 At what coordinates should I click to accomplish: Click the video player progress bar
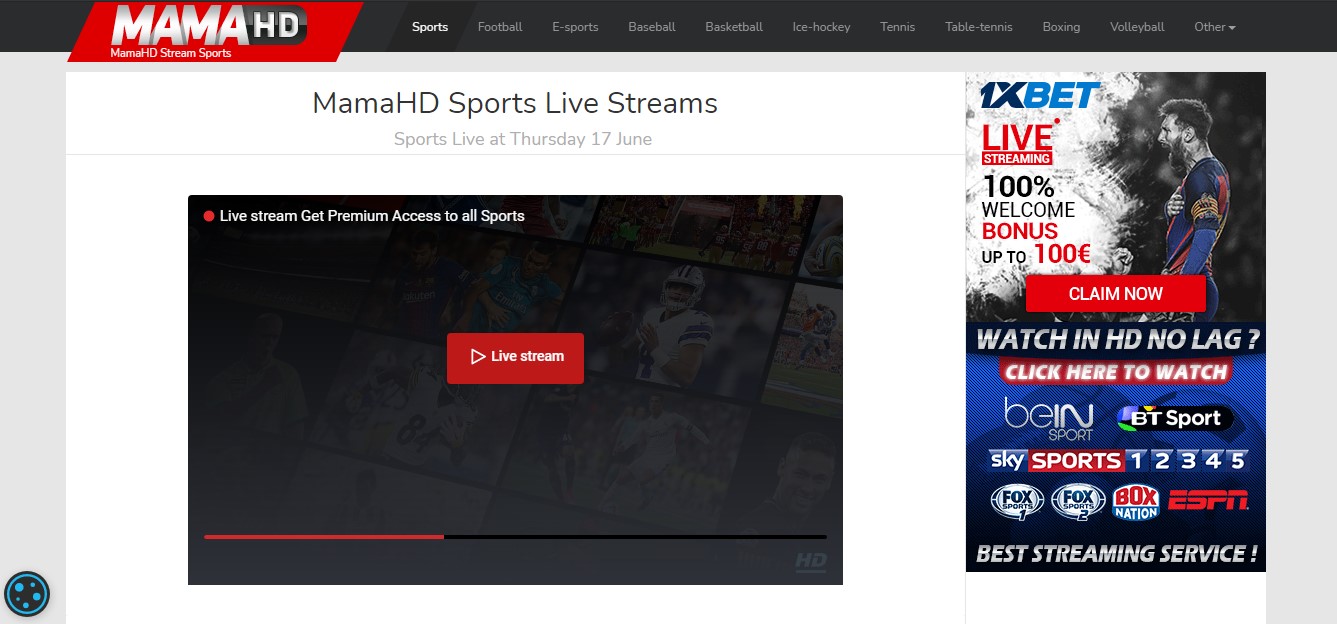[x=515, y=537]
